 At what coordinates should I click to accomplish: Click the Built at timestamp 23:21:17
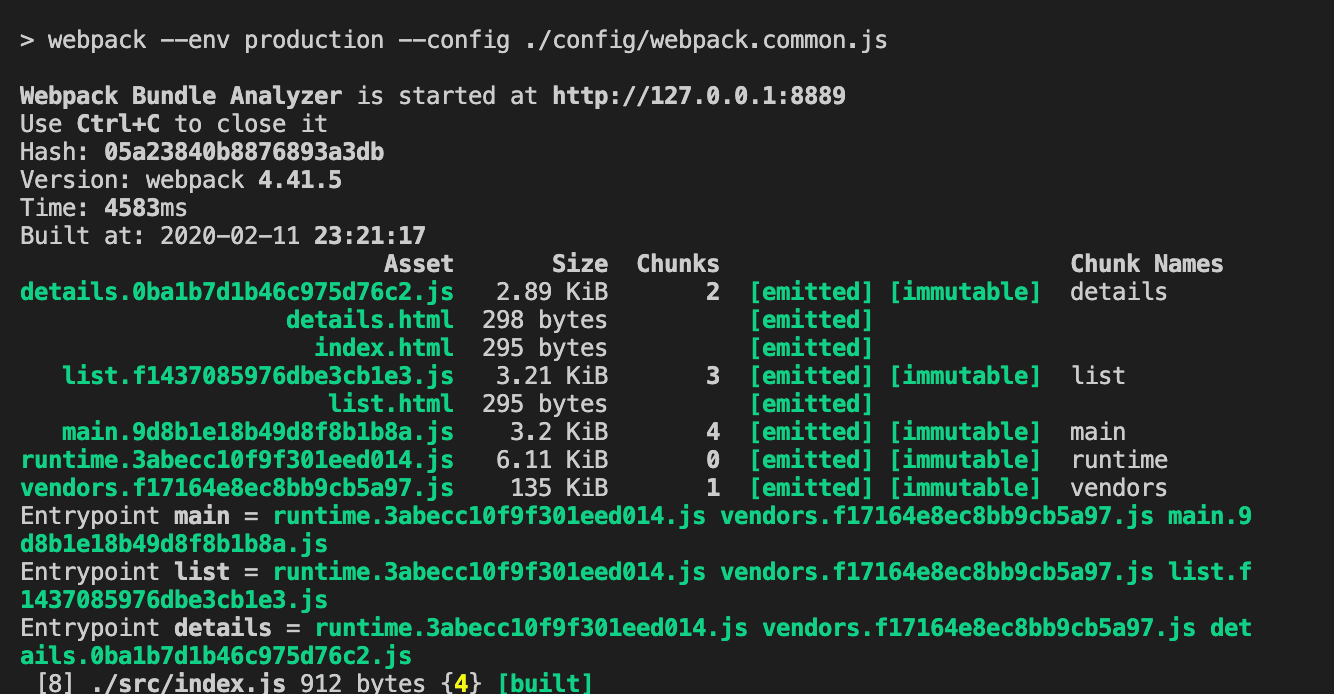click(369, 236)
